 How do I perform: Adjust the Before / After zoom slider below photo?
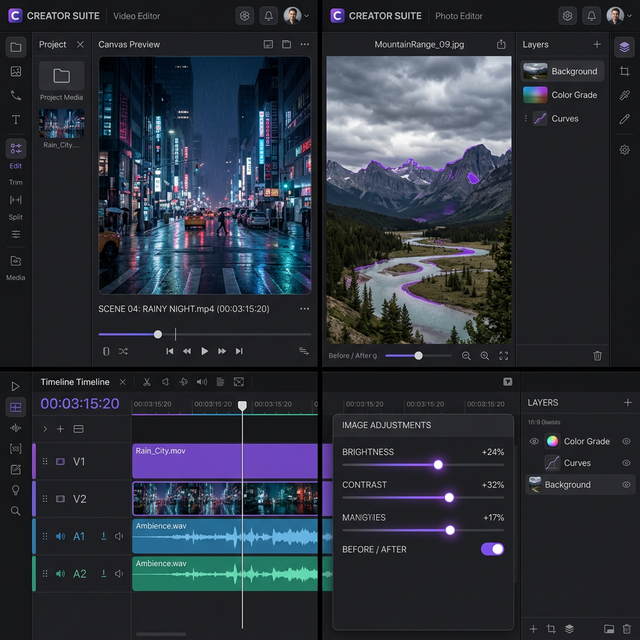tap(418, 356)
